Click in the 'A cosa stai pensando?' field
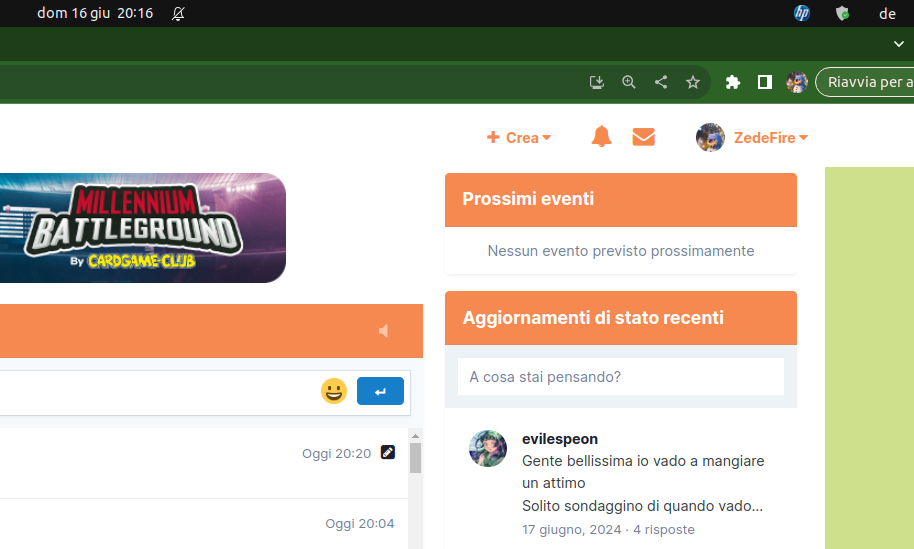 [621, 376]
